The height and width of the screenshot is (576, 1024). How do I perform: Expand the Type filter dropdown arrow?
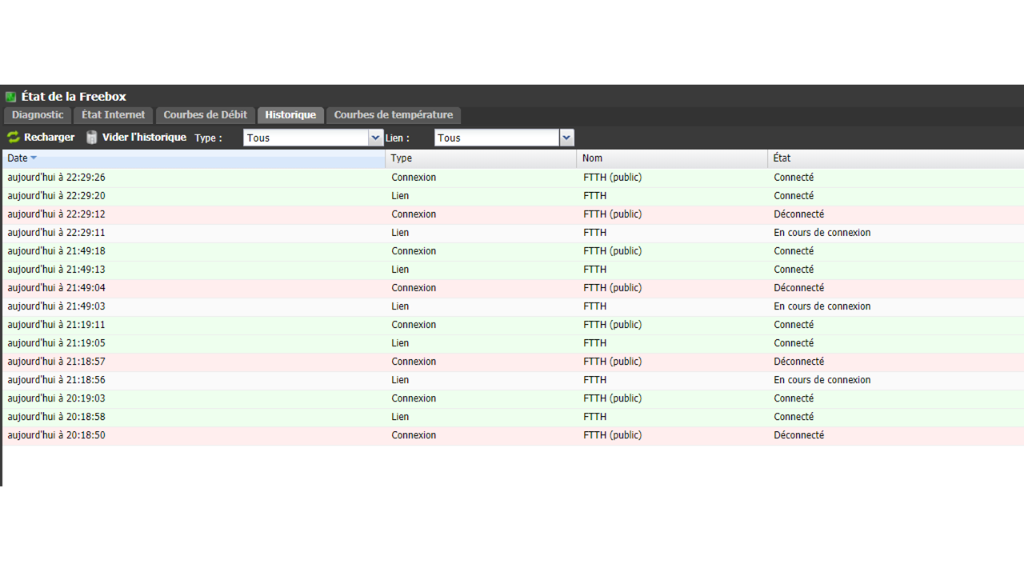click(x=375, y=138)
